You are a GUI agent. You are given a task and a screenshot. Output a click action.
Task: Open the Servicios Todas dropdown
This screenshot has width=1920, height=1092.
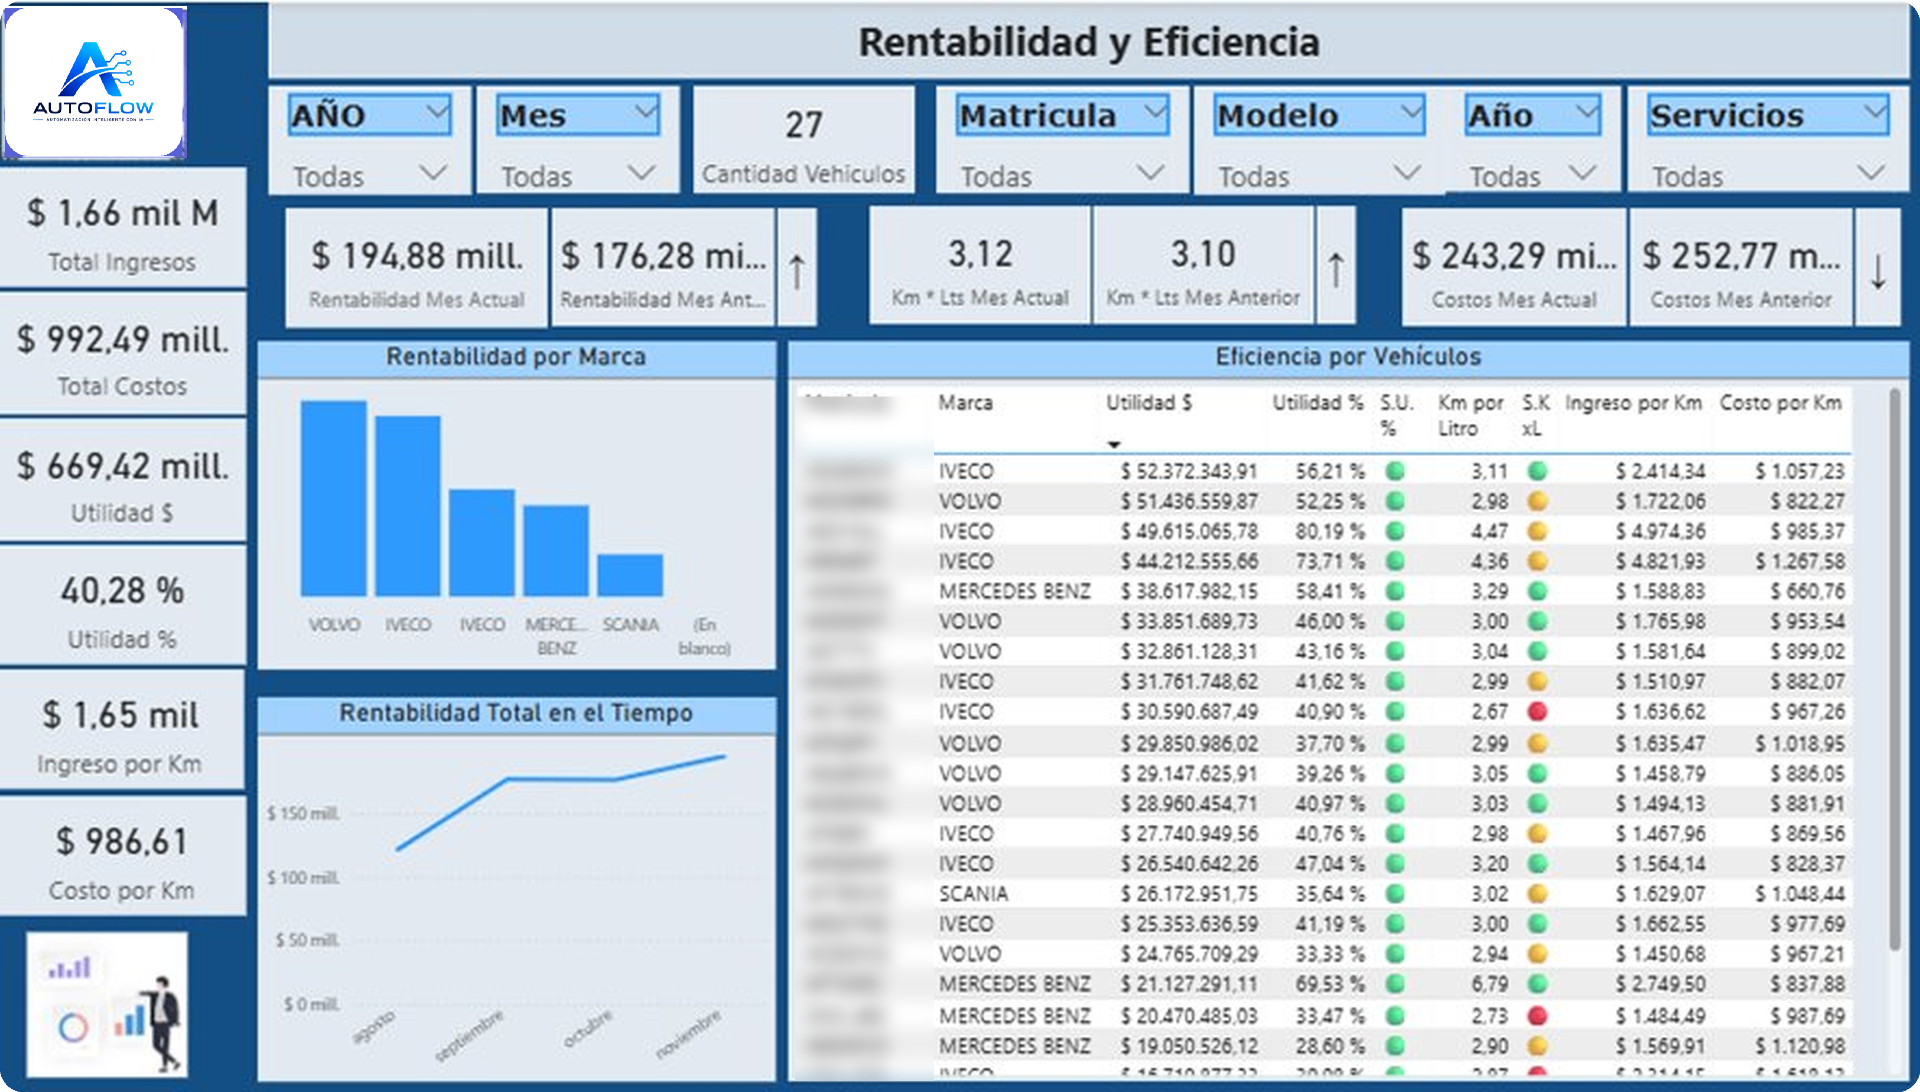(1767, 175)
